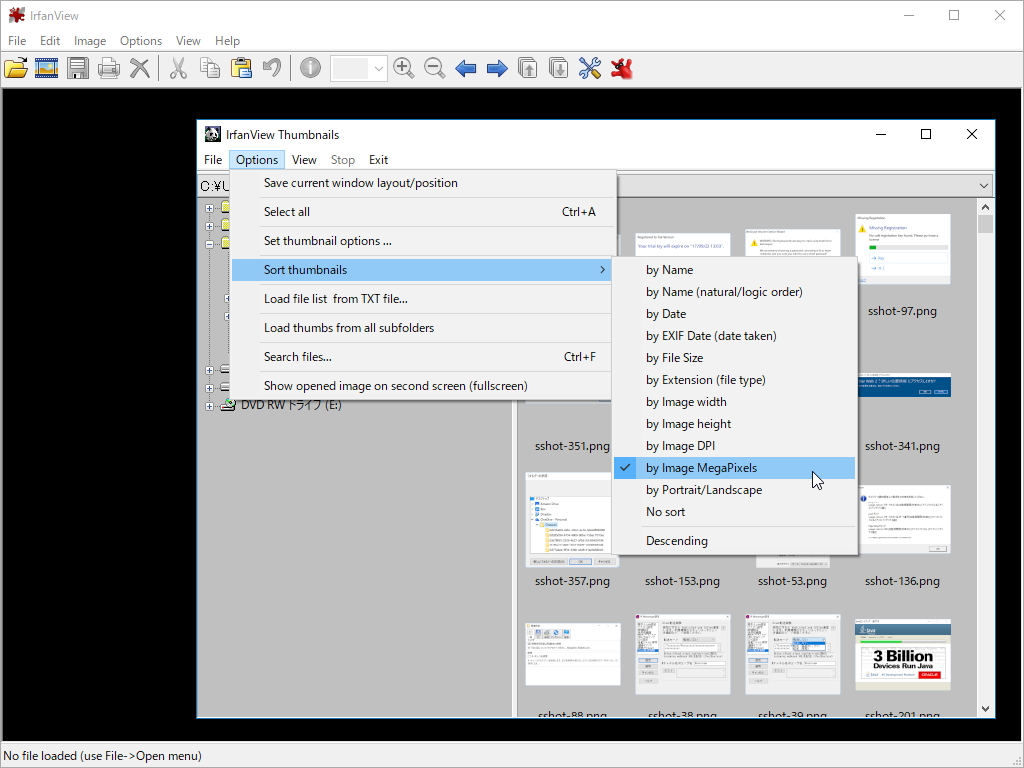Image resolution: width=1024 pixels, height=768 pixels.
Task: Go to next image with right arrow
Action: (497, 68)
